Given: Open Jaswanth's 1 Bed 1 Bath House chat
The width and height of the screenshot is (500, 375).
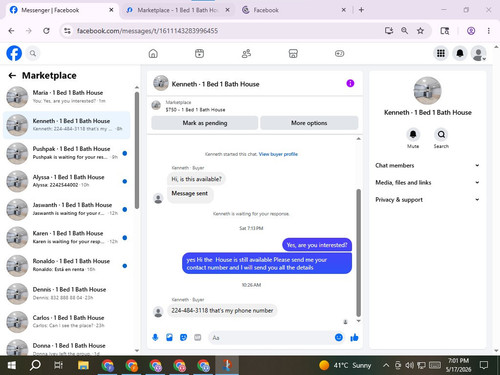Looking at the screenshot, I should [x=67, y=209].
